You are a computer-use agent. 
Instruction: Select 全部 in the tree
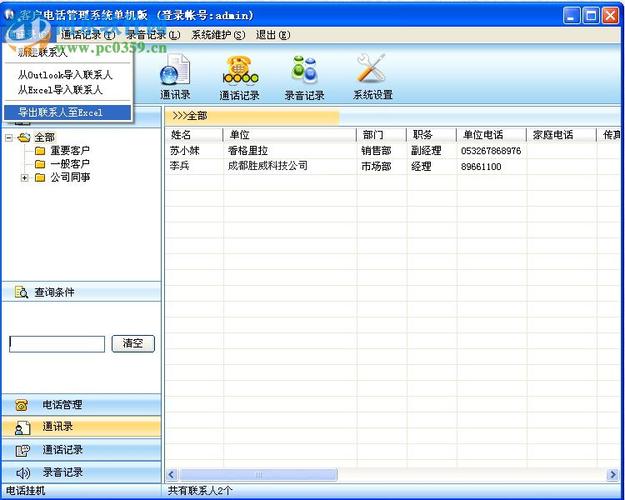coord(45,138)
